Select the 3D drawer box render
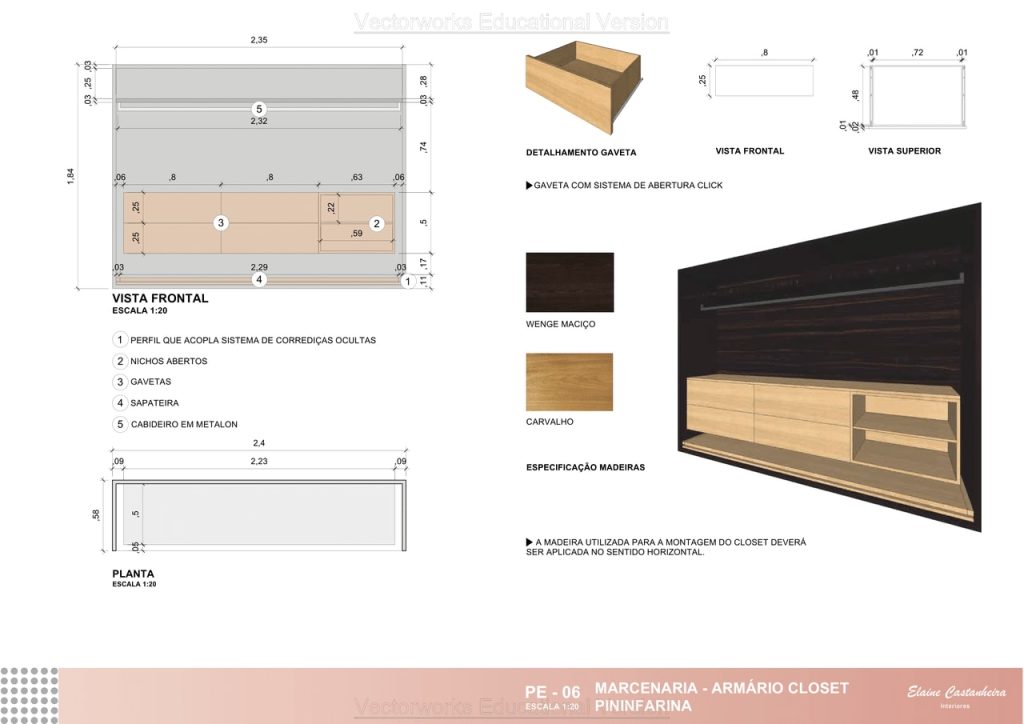1024x724 pixels. point(583,86)
